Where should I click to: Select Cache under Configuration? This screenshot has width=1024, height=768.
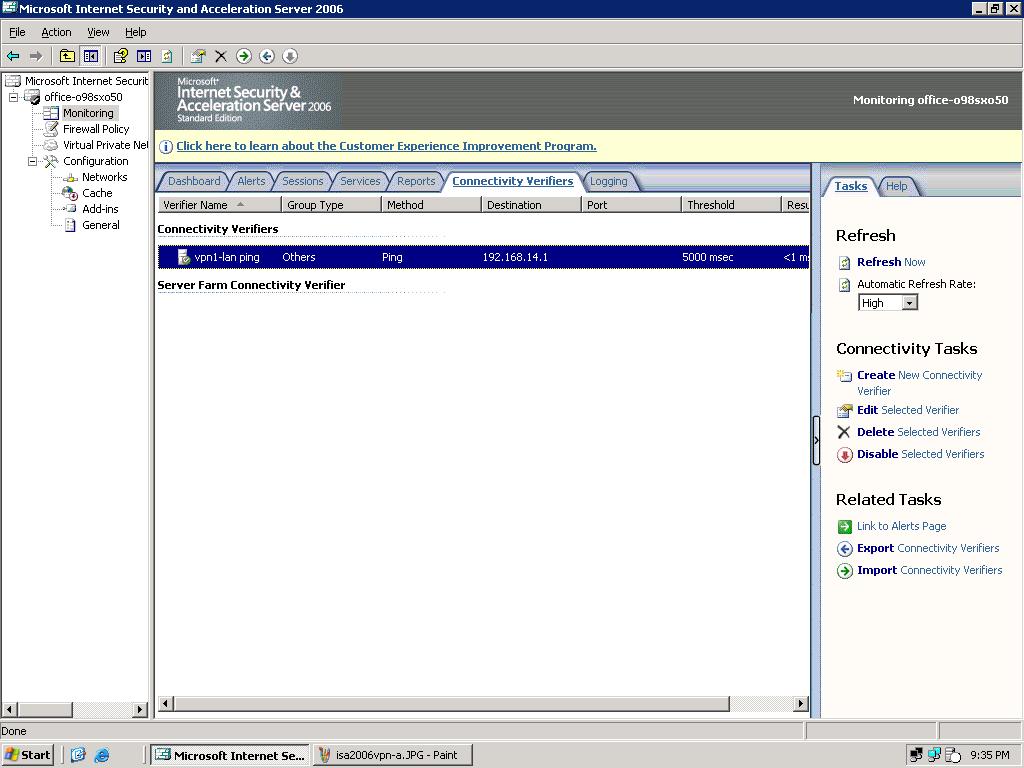97,193
